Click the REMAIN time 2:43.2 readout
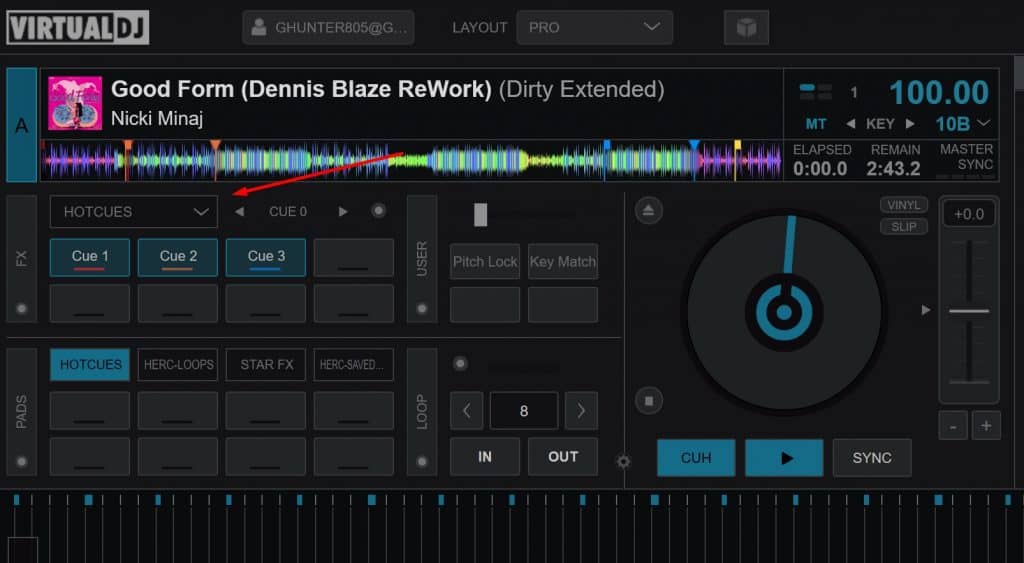This screenshot has height=563, width=1024. [893, 169]
